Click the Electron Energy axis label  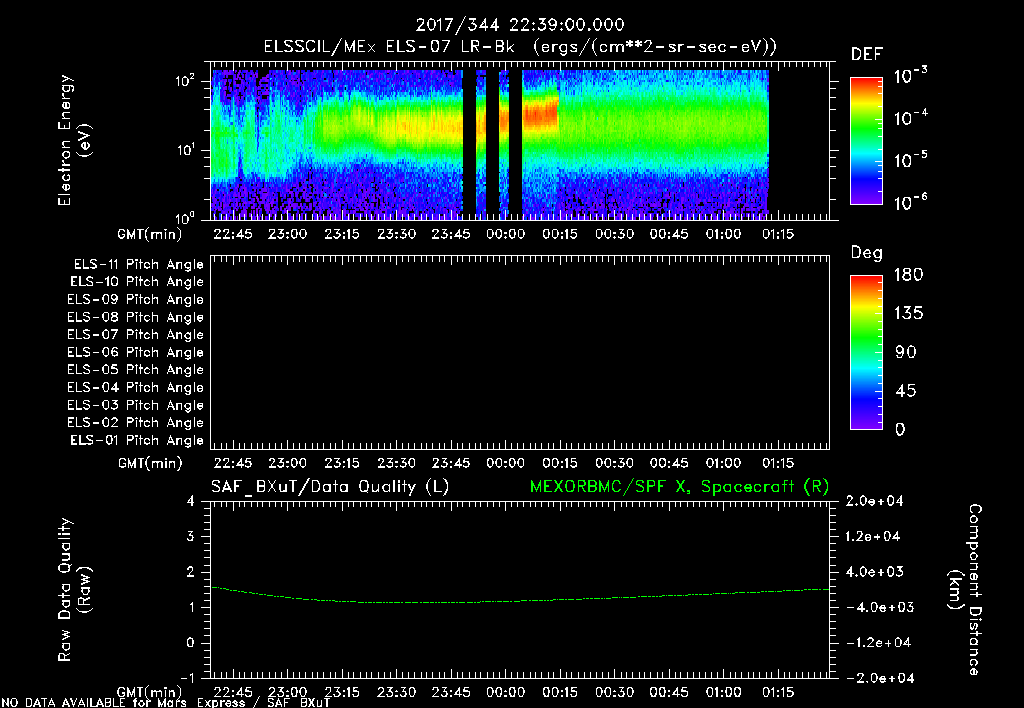(x=74, y=140)
